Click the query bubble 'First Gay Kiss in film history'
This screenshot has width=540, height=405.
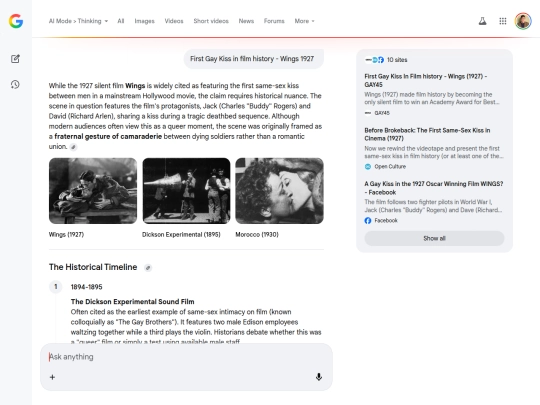point(253,59)
